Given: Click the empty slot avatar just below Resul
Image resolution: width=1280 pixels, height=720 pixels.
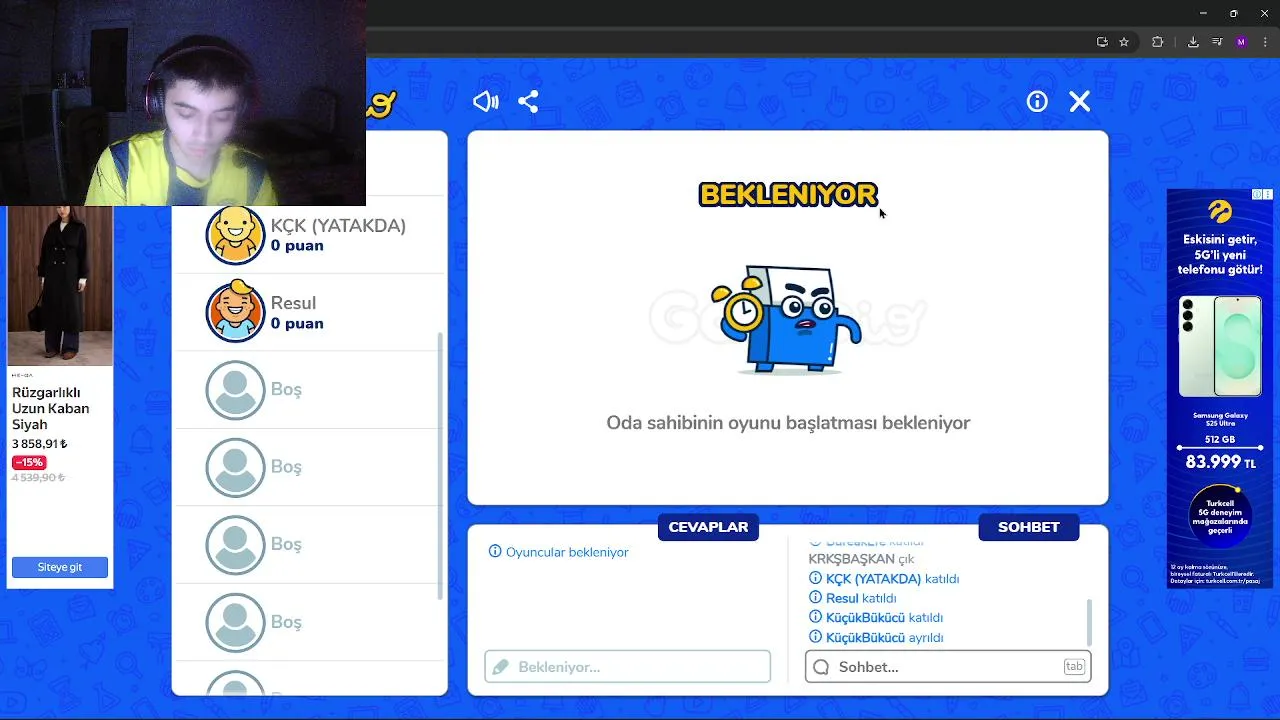Looking at the screenshot, I should pyautogui.click(x=235, y=389).
